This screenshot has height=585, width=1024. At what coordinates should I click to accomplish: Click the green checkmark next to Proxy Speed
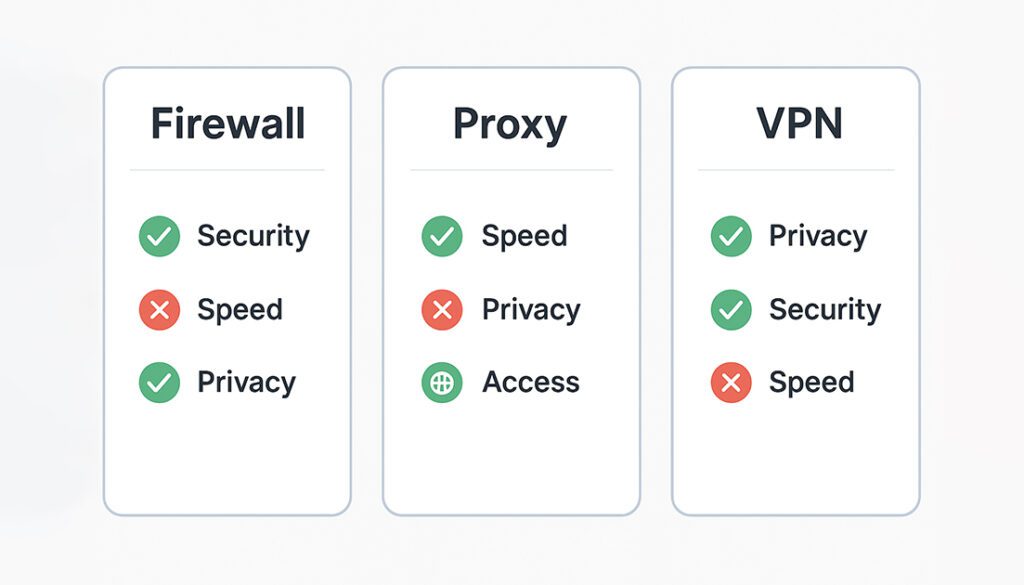(442, 236)
